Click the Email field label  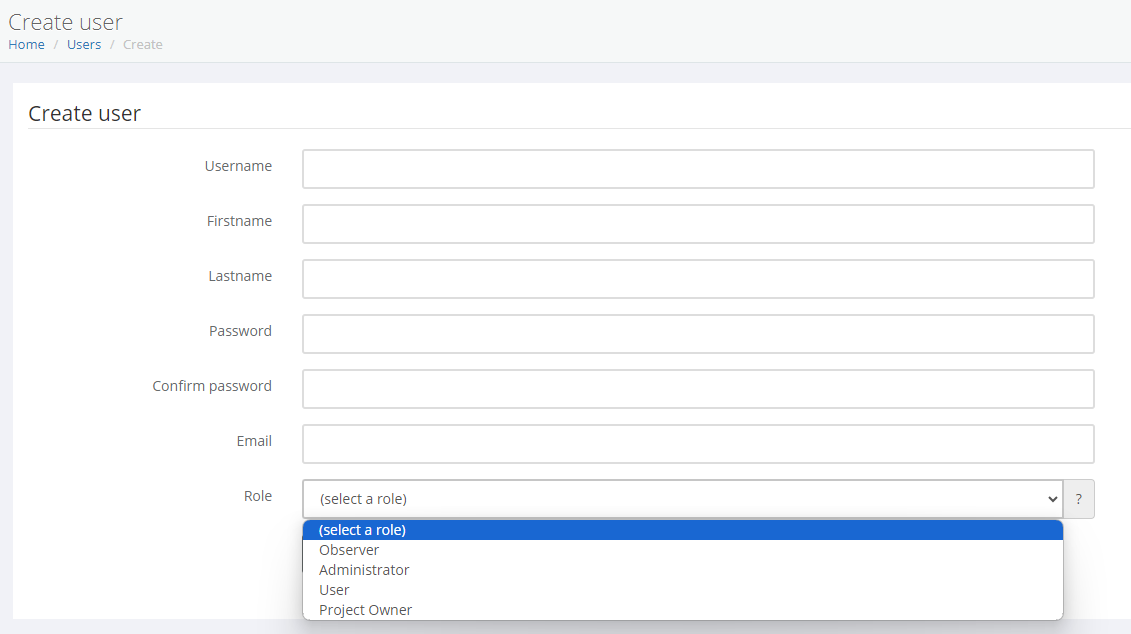coord(253,441)
